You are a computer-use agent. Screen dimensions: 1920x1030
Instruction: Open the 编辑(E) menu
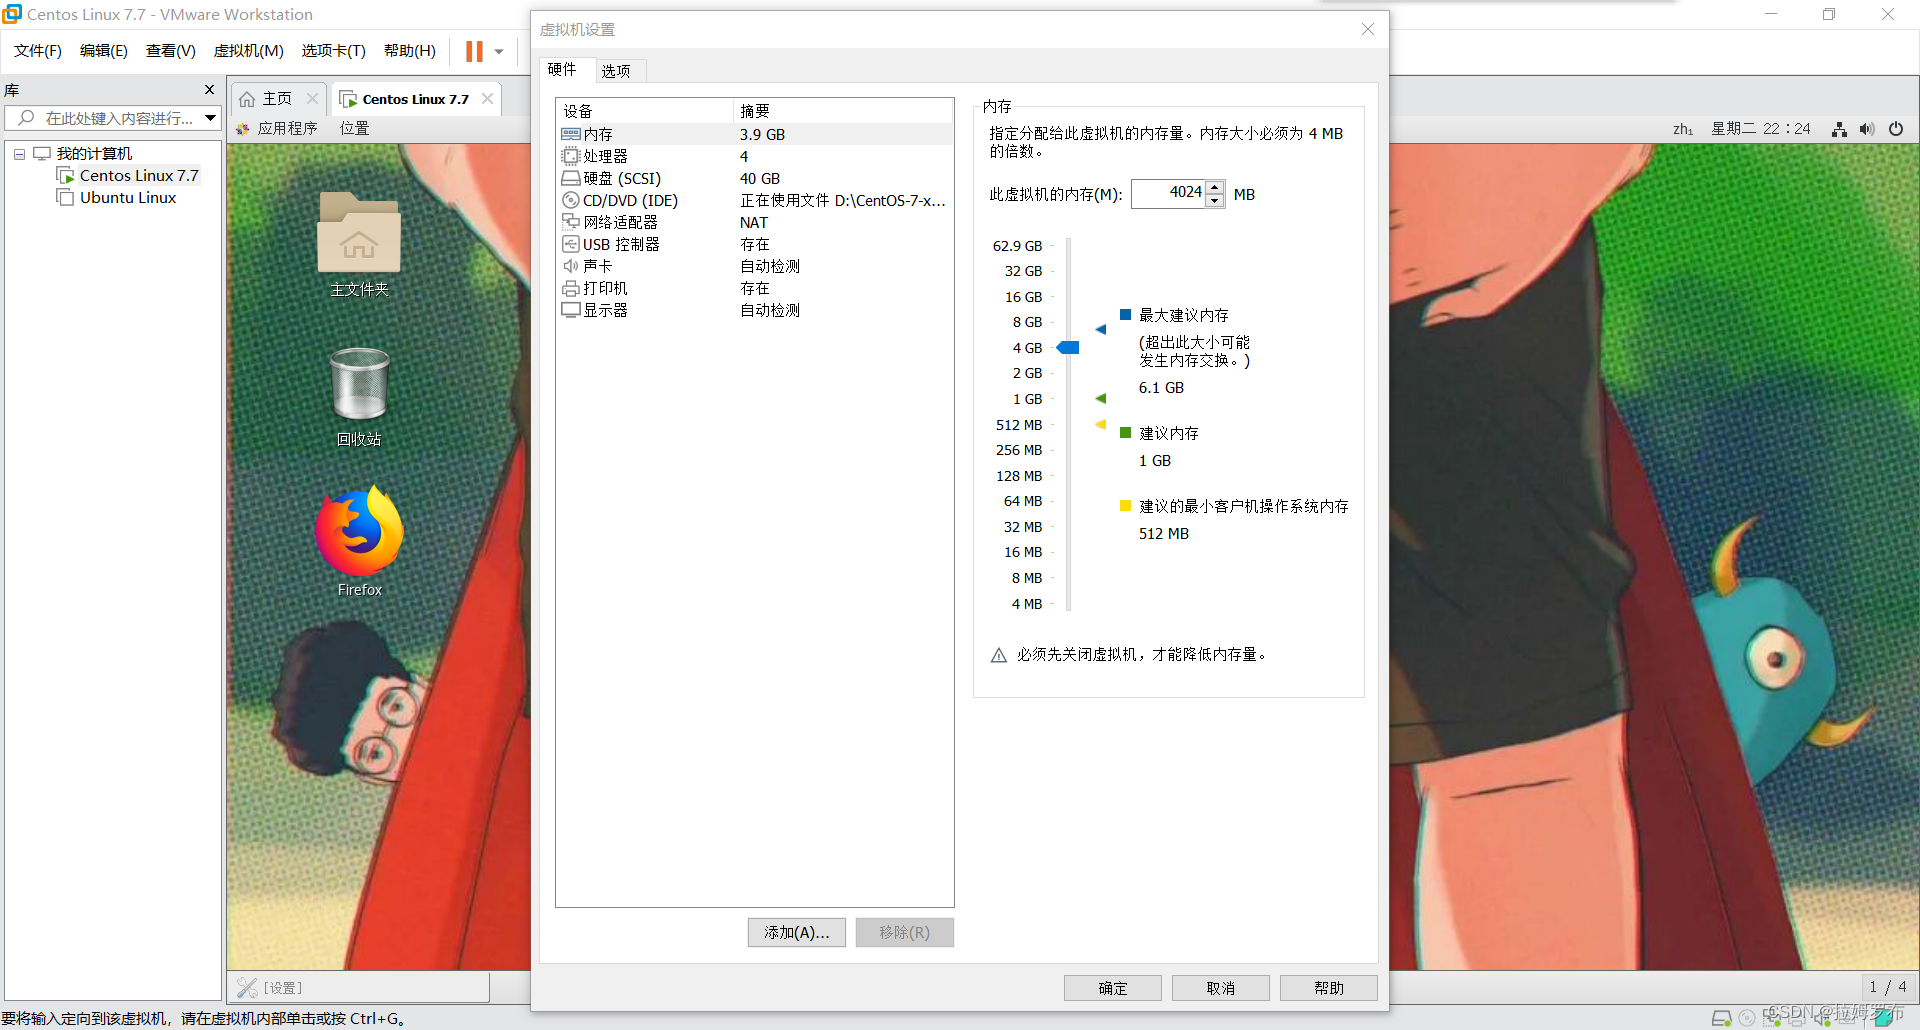coord(104,51)
